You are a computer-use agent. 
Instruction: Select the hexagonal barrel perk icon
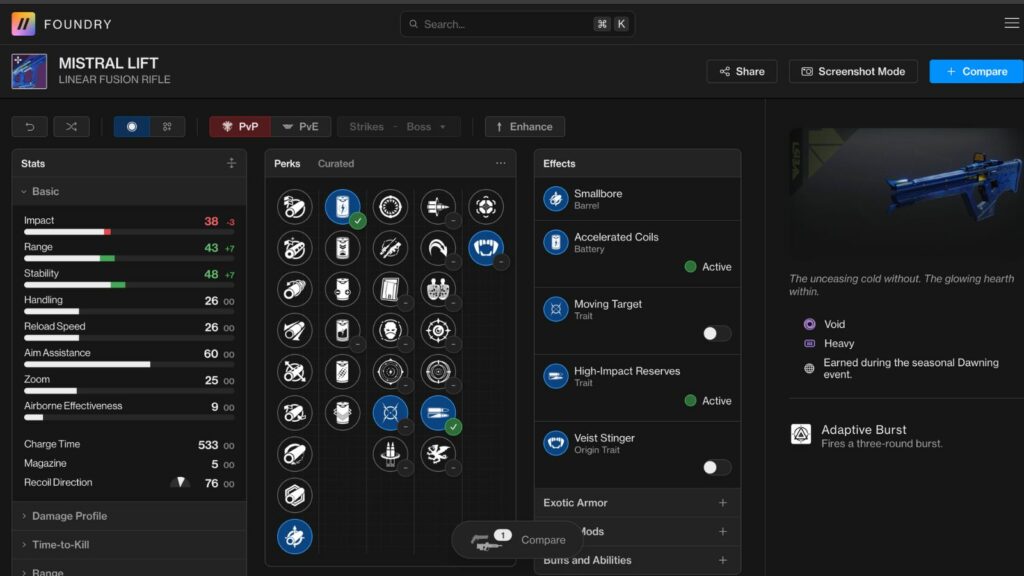pyautogui.click(x=295, y=495)
